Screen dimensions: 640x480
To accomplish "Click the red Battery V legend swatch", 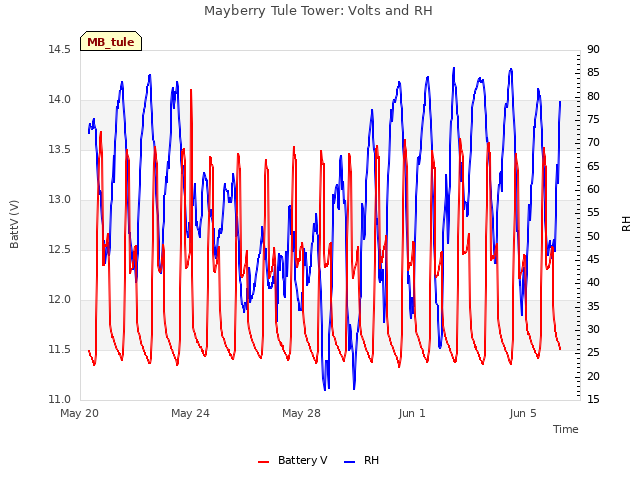I will click(x=264, y=462).
